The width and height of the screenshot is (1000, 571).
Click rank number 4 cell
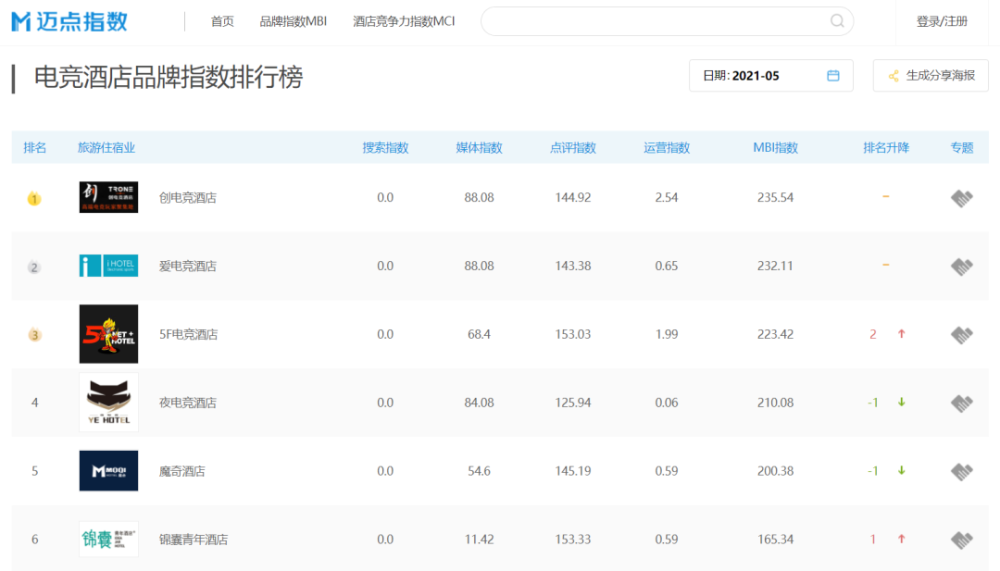[34, 402]
